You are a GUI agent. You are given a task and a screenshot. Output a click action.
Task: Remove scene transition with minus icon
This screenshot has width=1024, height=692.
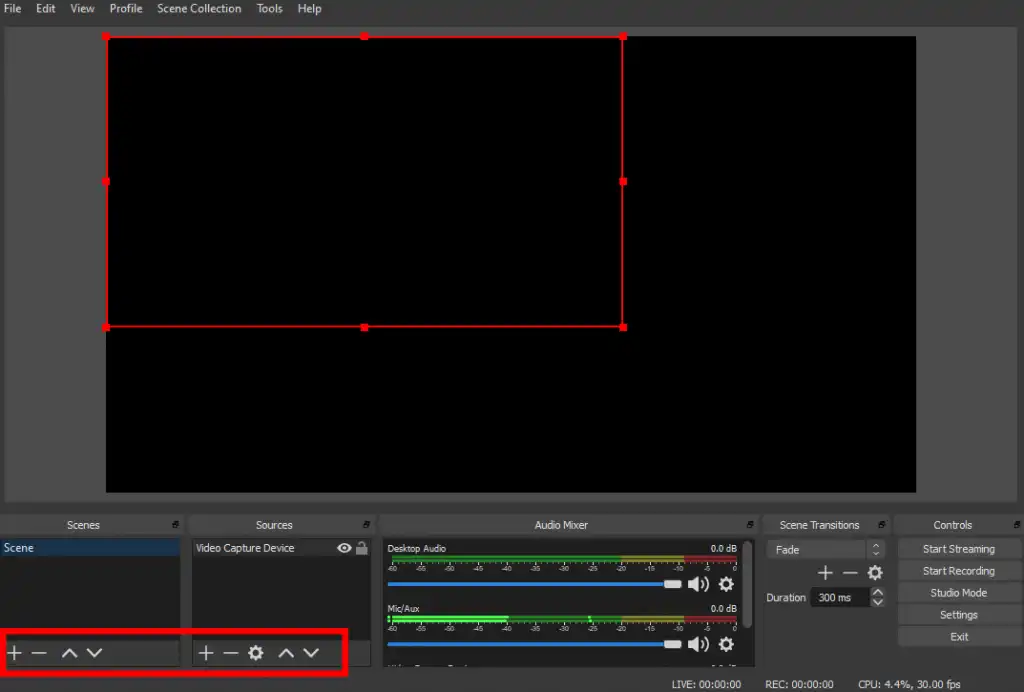(850, 573)
